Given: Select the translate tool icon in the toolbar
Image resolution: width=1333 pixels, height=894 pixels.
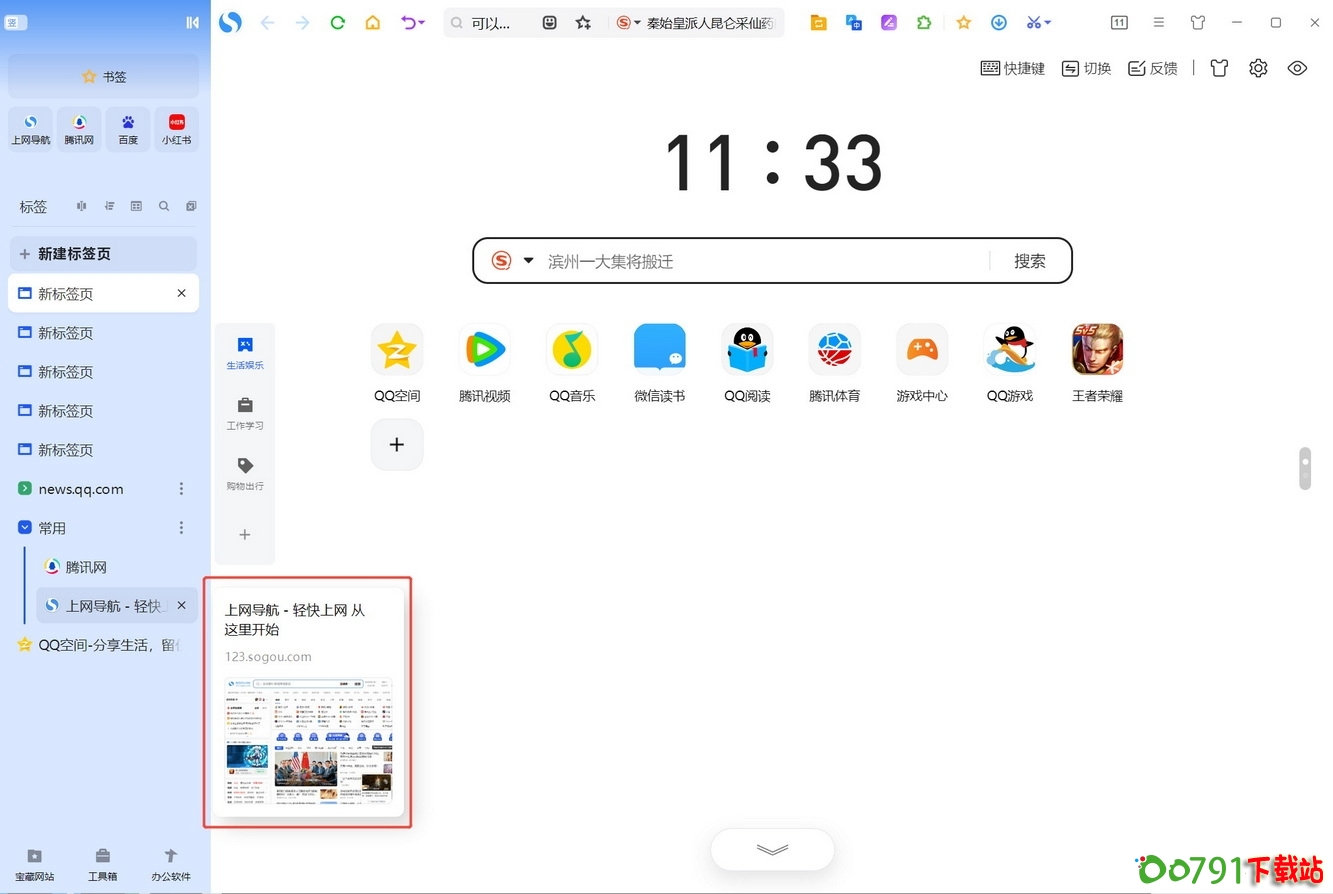Looking at the screenshot, I should (x=853, y=22).
